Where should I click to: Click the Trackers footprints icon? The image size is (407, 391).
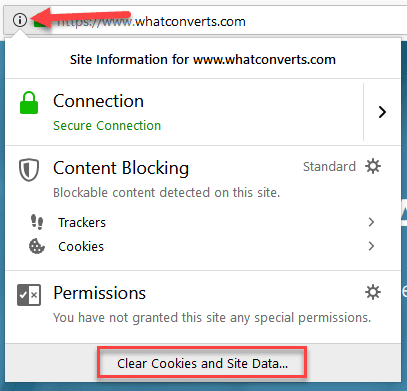tap(37, 222)
